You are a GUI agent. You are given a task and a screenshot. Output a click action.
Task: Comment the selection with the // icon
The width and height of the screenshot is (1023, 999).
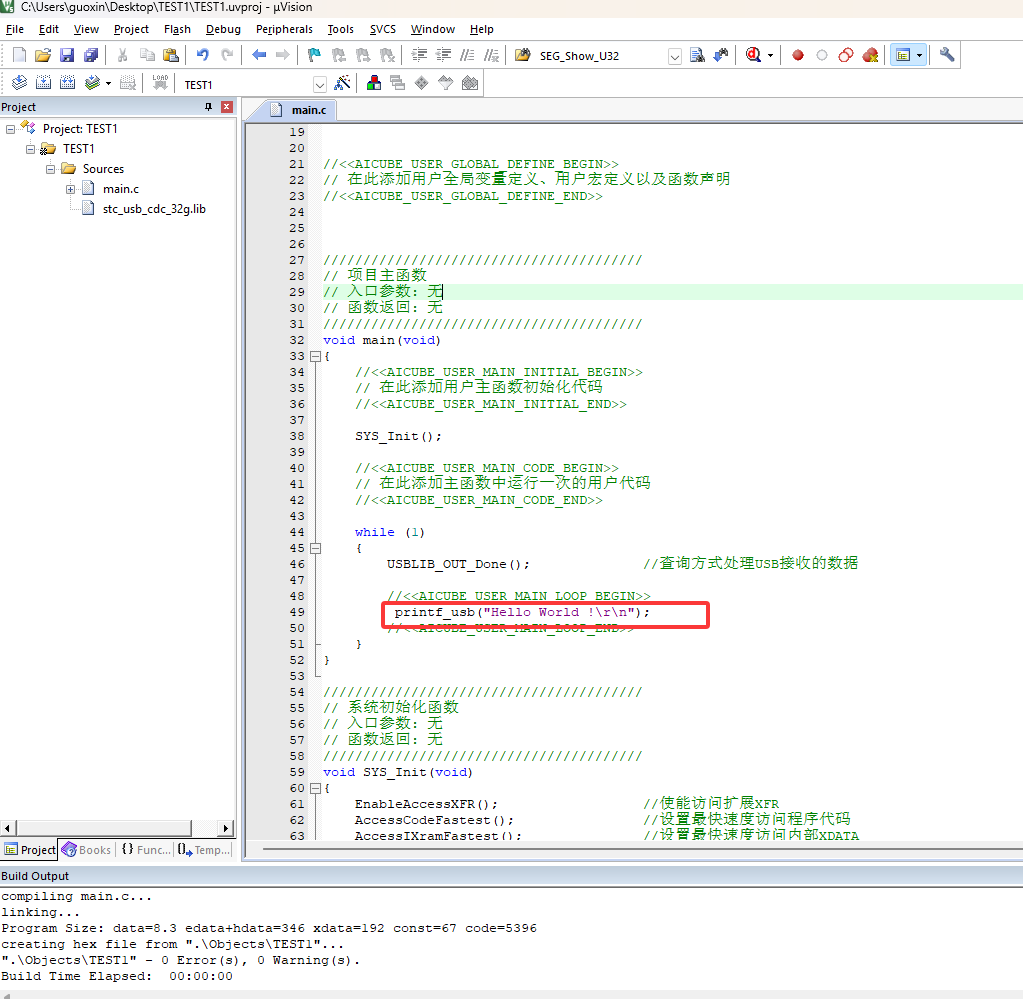click(467, 55)
